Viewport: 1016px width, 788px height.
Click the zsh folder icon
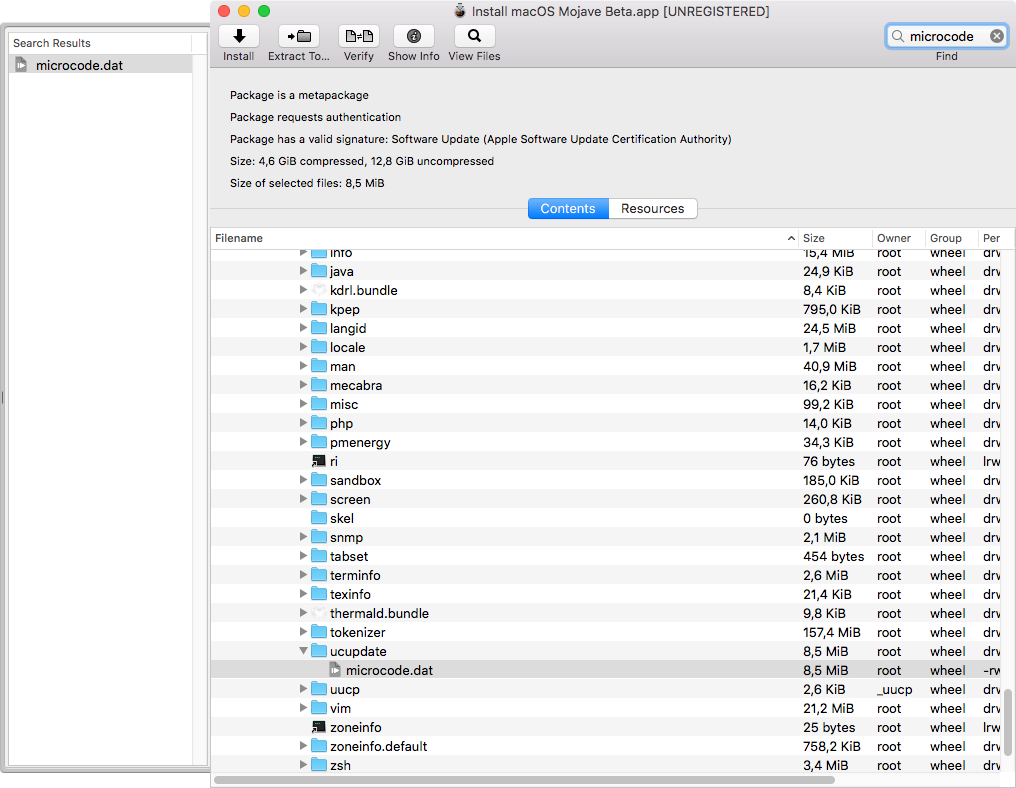coord(319,765)
